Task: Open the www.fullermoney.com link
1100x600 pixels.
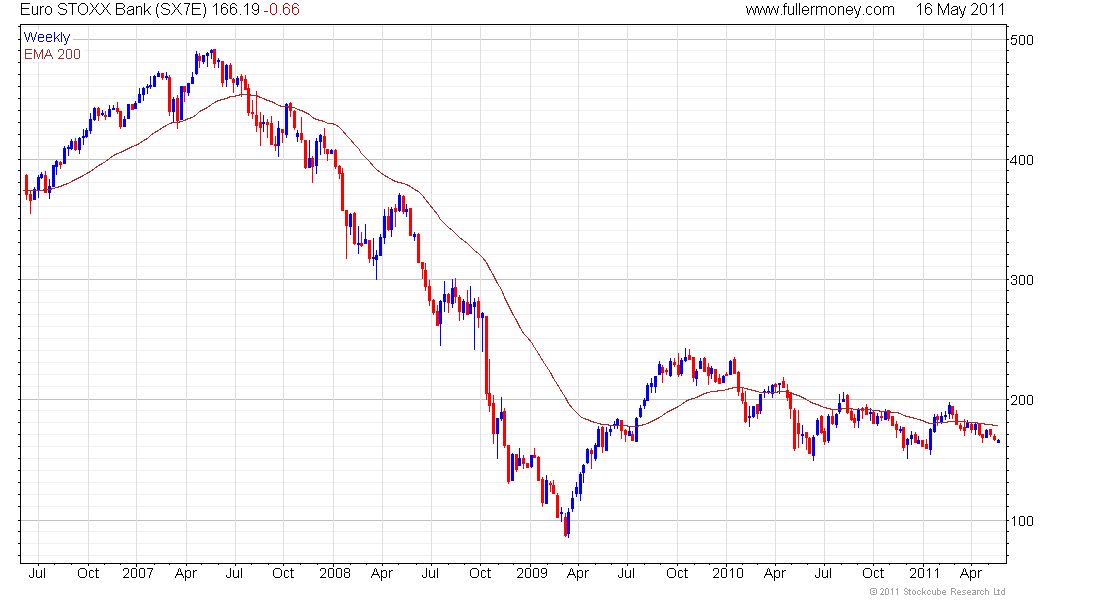Action: coord(819,10)
